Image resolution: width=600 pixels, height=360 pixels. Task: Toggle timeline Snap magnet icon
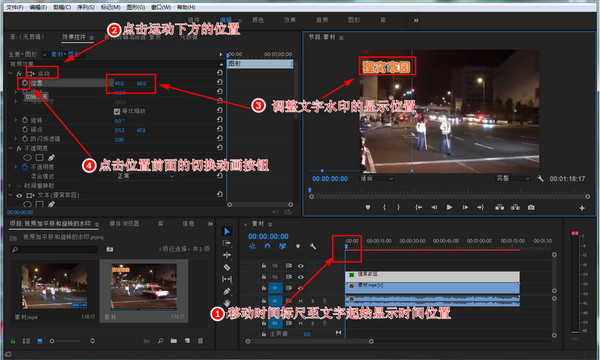[267, 246]
